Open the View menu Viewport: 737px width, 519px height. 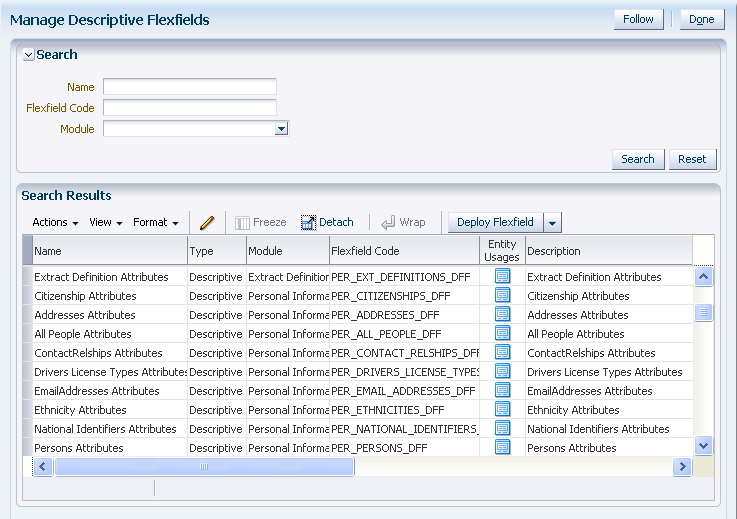[x=106, y=222]
